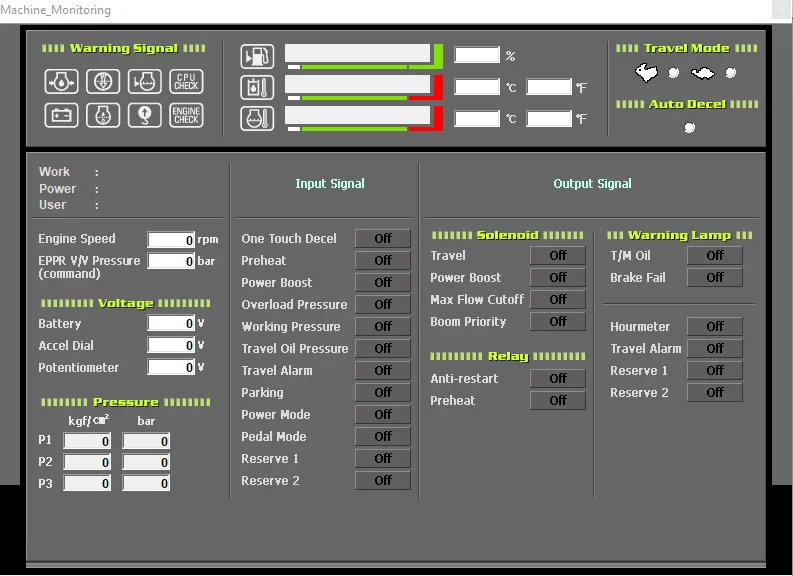Viewport: 793px width, 576px height.
Task: Toggle the Preheat relay Off button
Action: pyautogui.click(x=558, y=401)
